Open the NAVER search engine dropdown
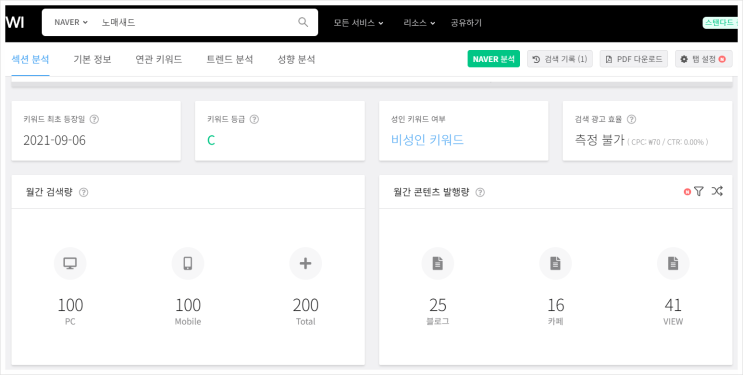The width and height of the screenshot is (743, 375). (x=71, y=22)
